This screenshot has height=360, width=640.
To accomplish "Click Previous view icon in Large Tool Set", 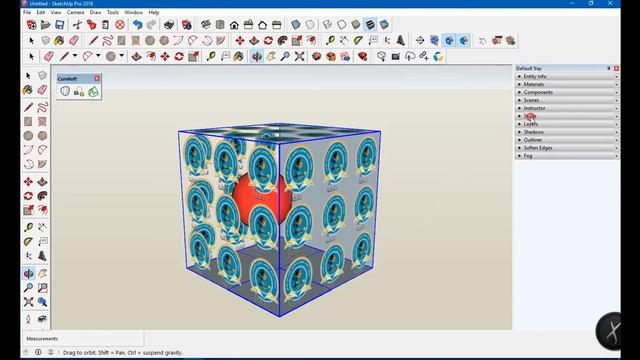I will point(42,302).
